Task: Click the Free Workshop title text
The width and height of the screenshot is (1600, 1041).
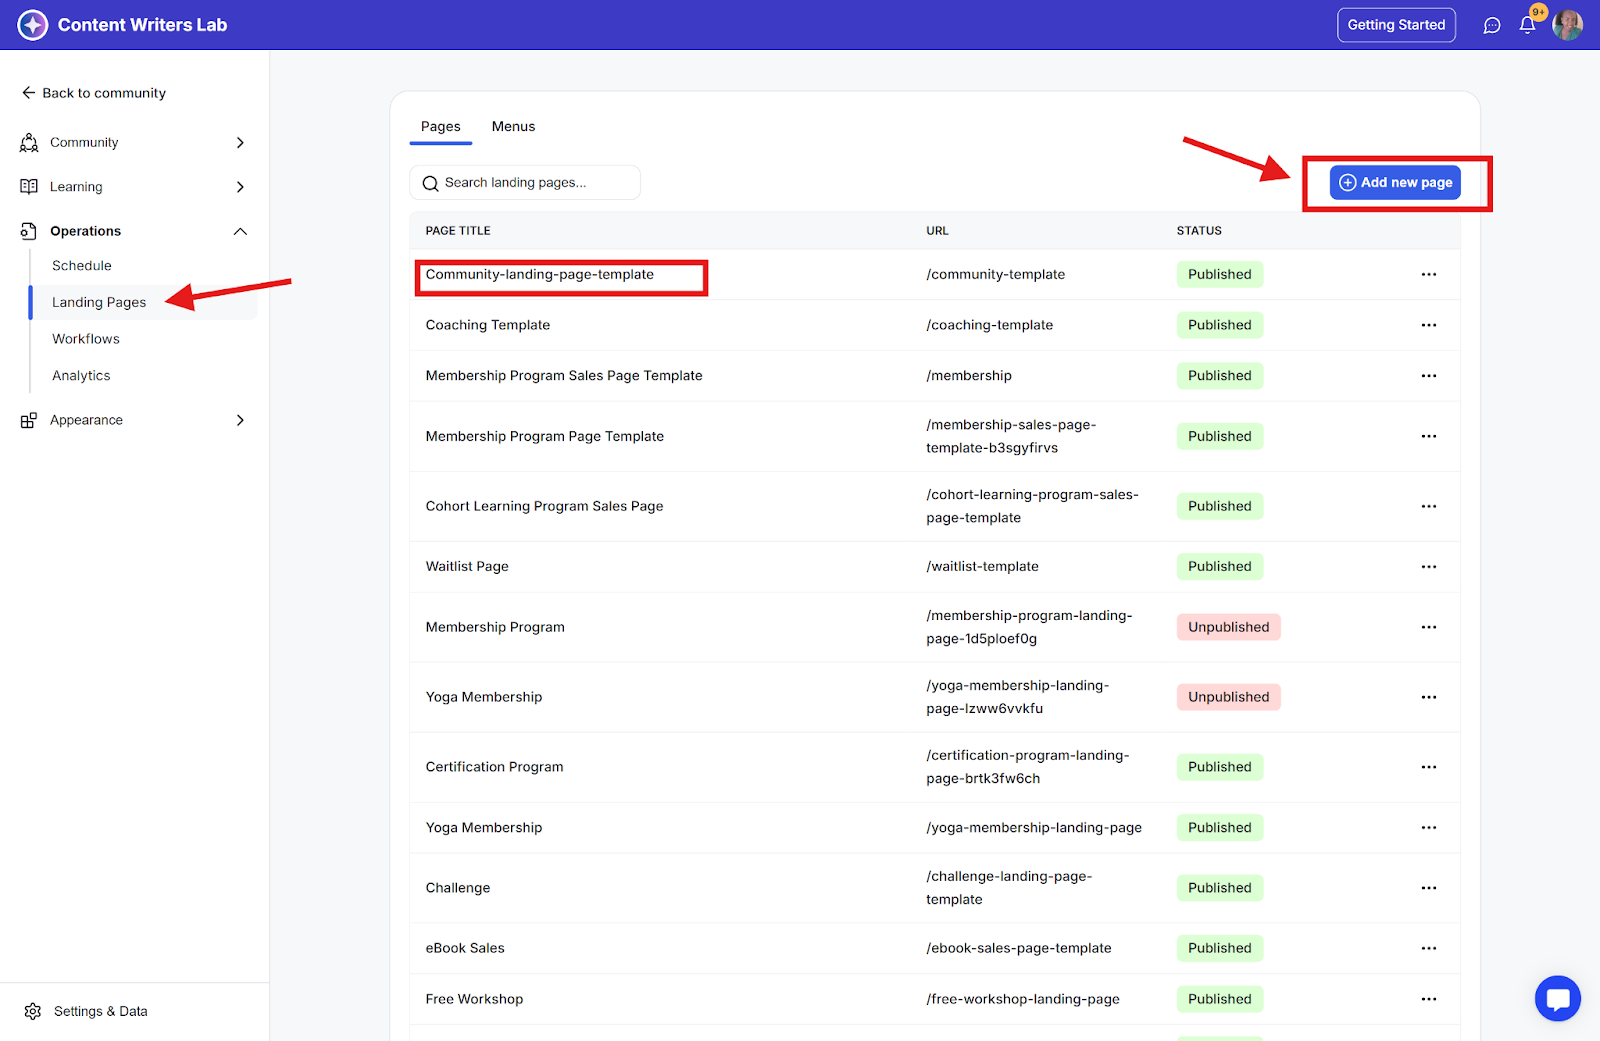Action: [474, 999]
